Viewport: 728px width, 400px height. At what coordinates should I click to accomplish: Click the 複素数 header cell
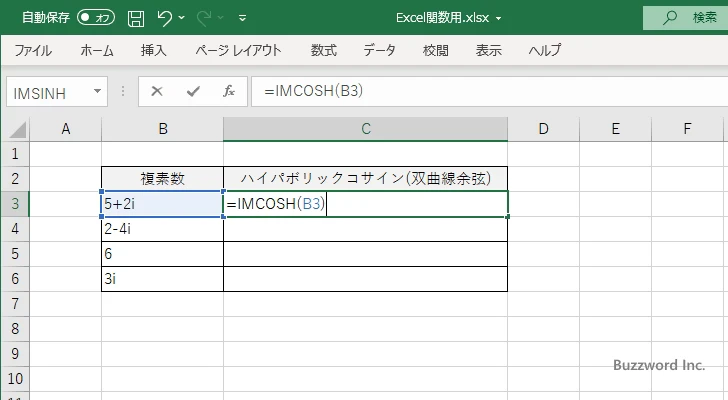pyautogui.click(x=162, y=179)
